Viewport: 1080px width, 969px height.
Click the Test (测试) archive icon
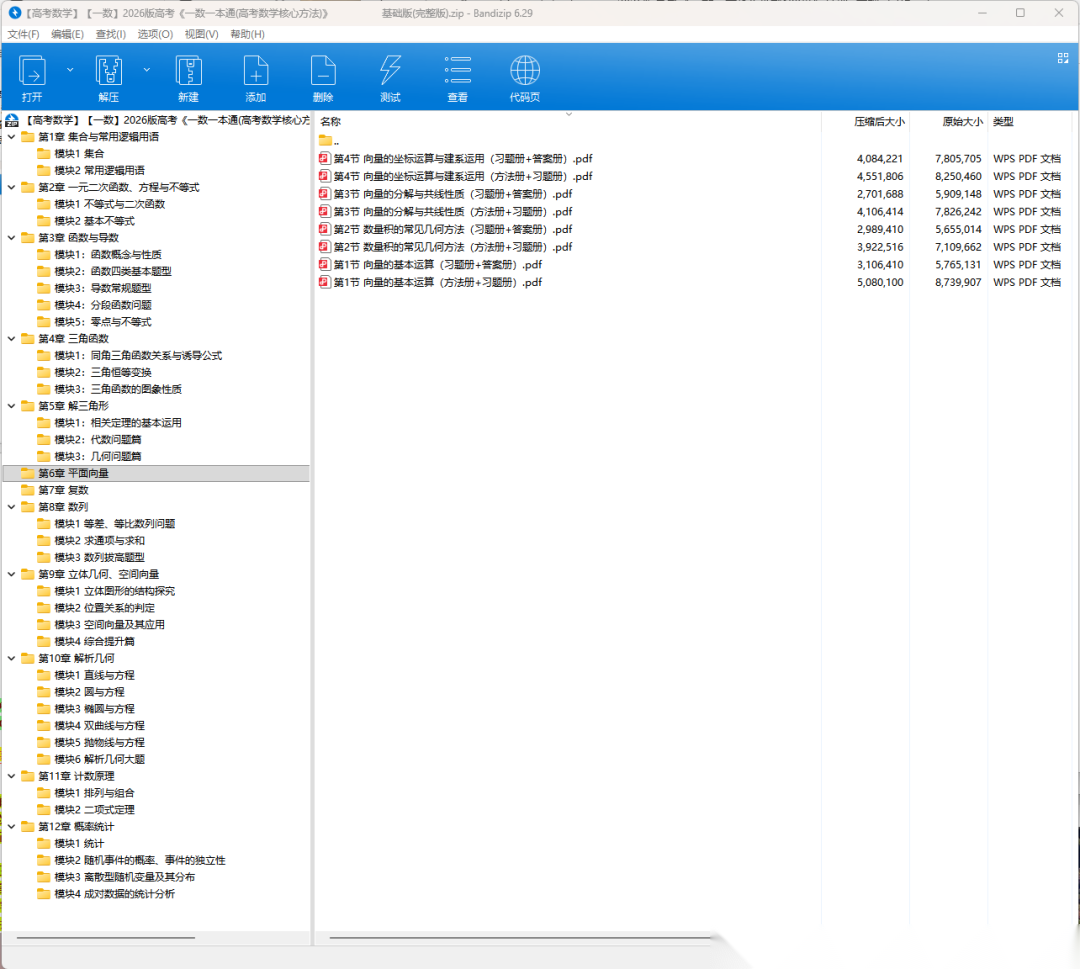(390, 71)
